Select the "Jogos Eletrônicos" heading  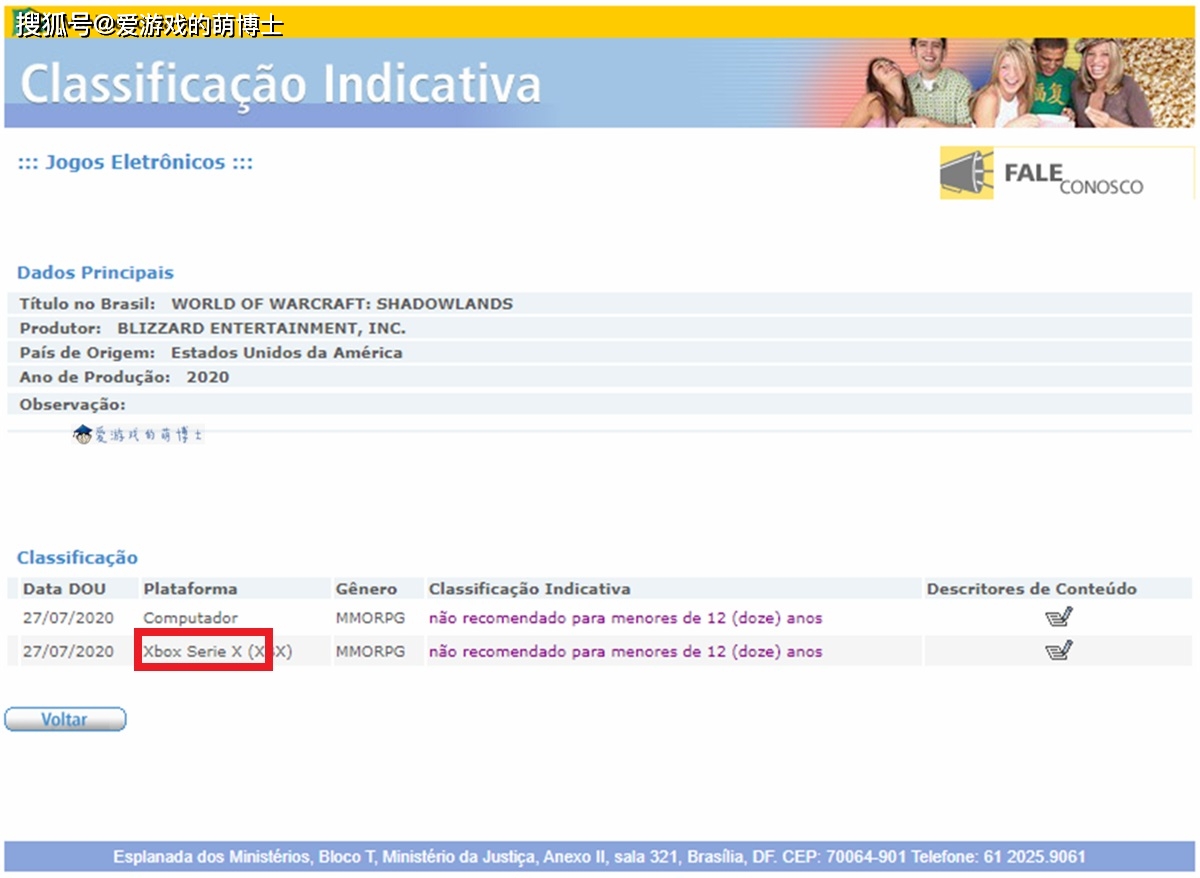[135, 162]
